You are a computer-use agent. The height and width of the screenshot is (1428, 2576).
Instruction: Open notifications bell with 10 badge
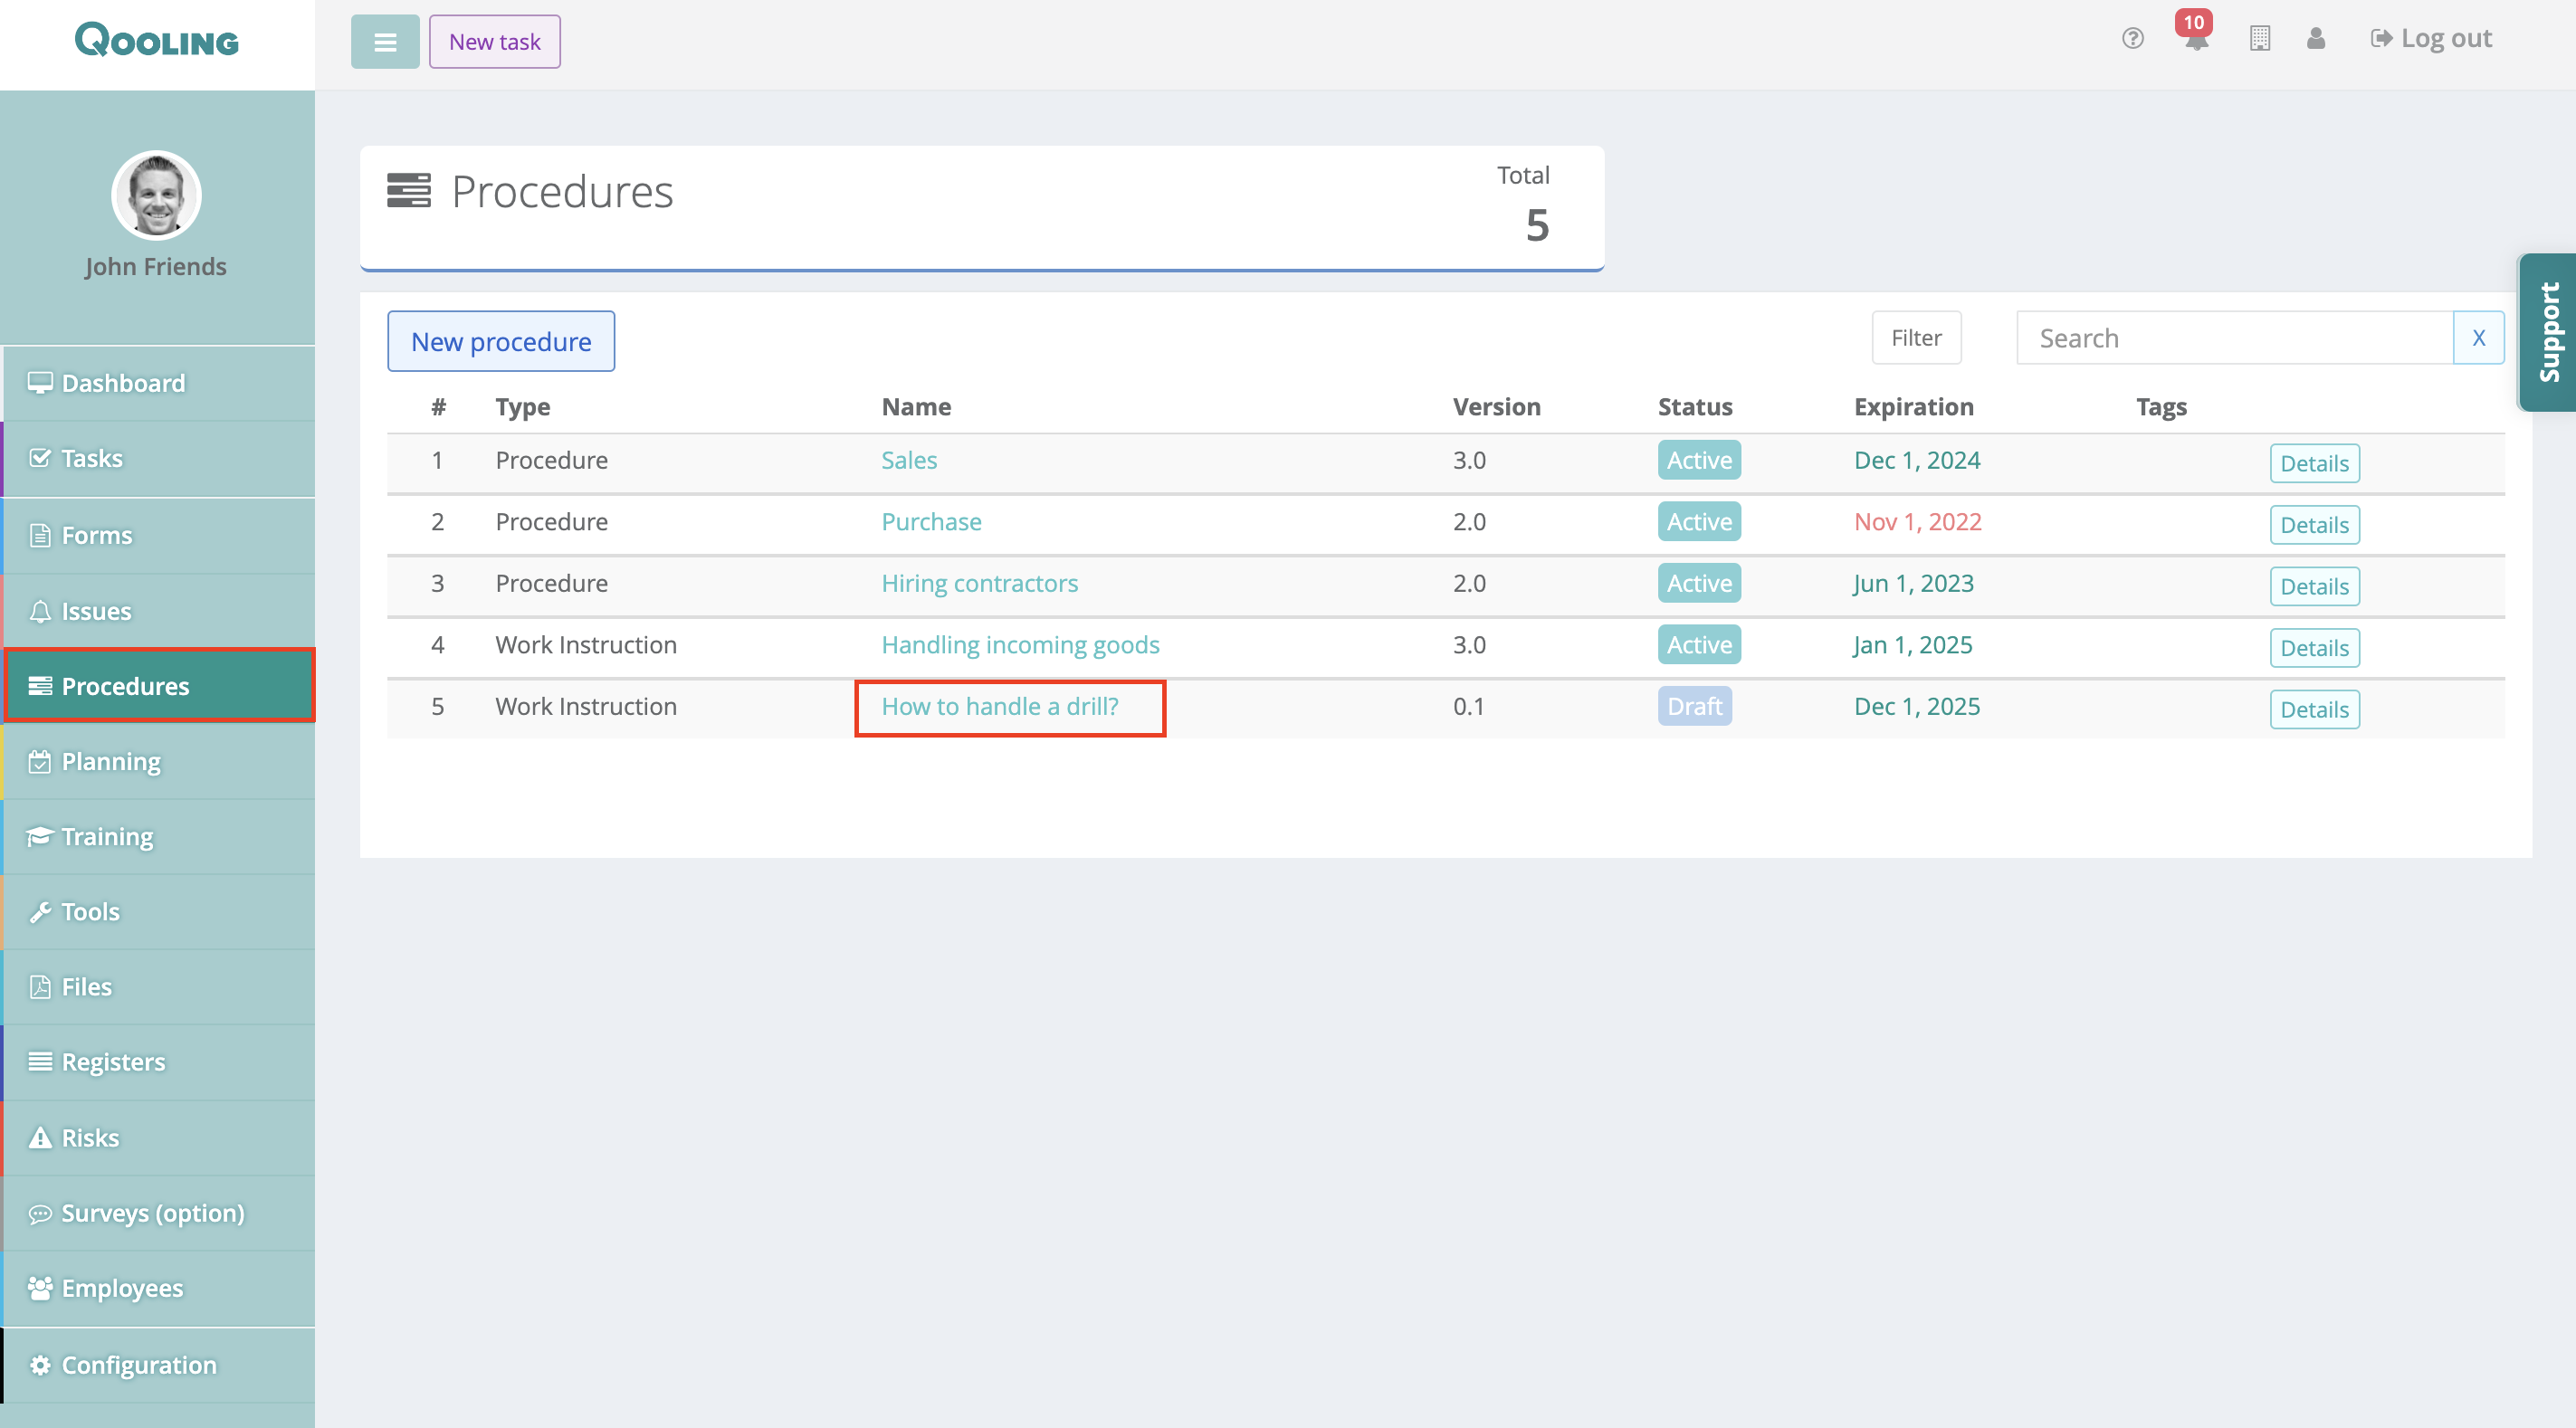[2196, 39]
